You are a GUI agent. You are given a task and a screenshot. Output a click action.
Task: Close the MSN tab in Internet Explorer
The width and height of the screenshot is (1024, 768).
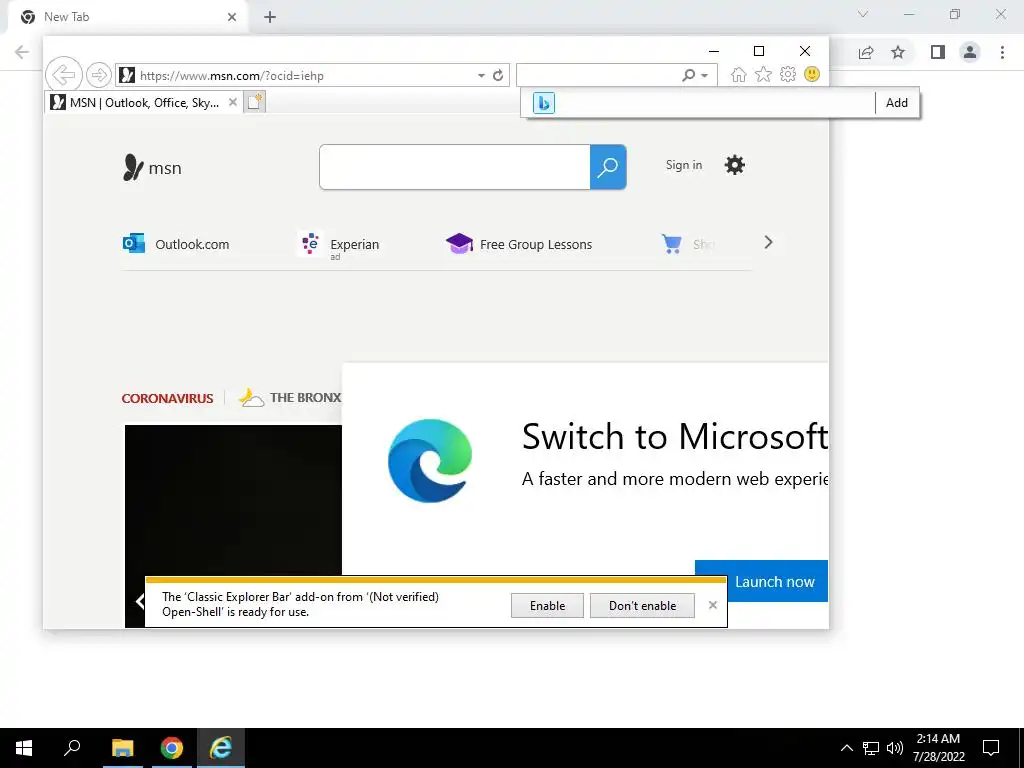coord(232,102)
